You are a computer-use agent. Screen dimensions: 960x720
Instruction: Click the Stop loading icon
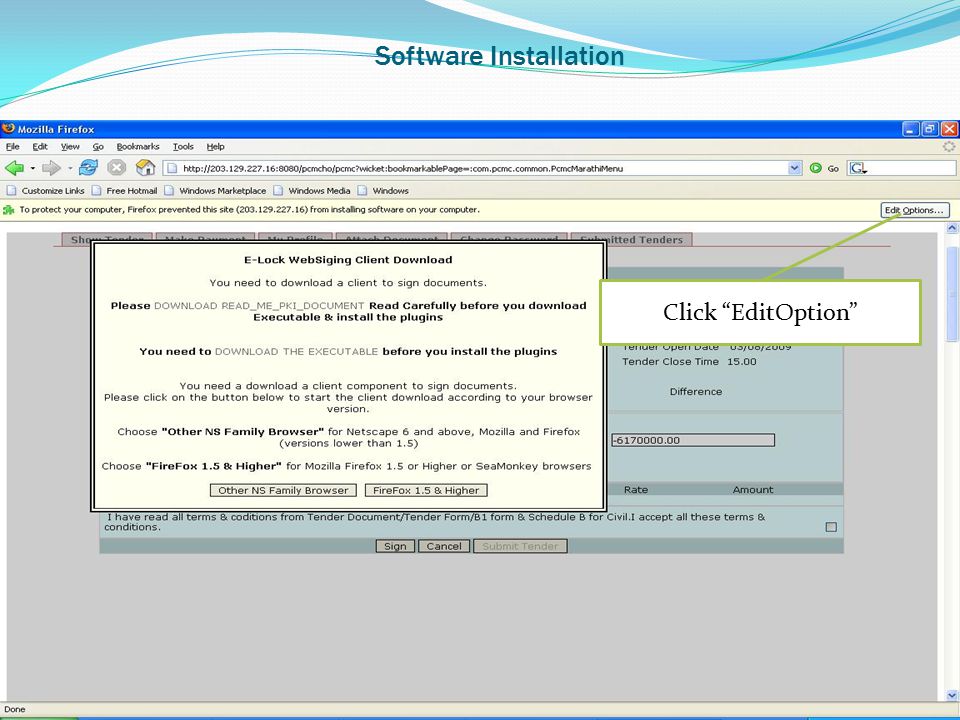(x=116, y=168)
